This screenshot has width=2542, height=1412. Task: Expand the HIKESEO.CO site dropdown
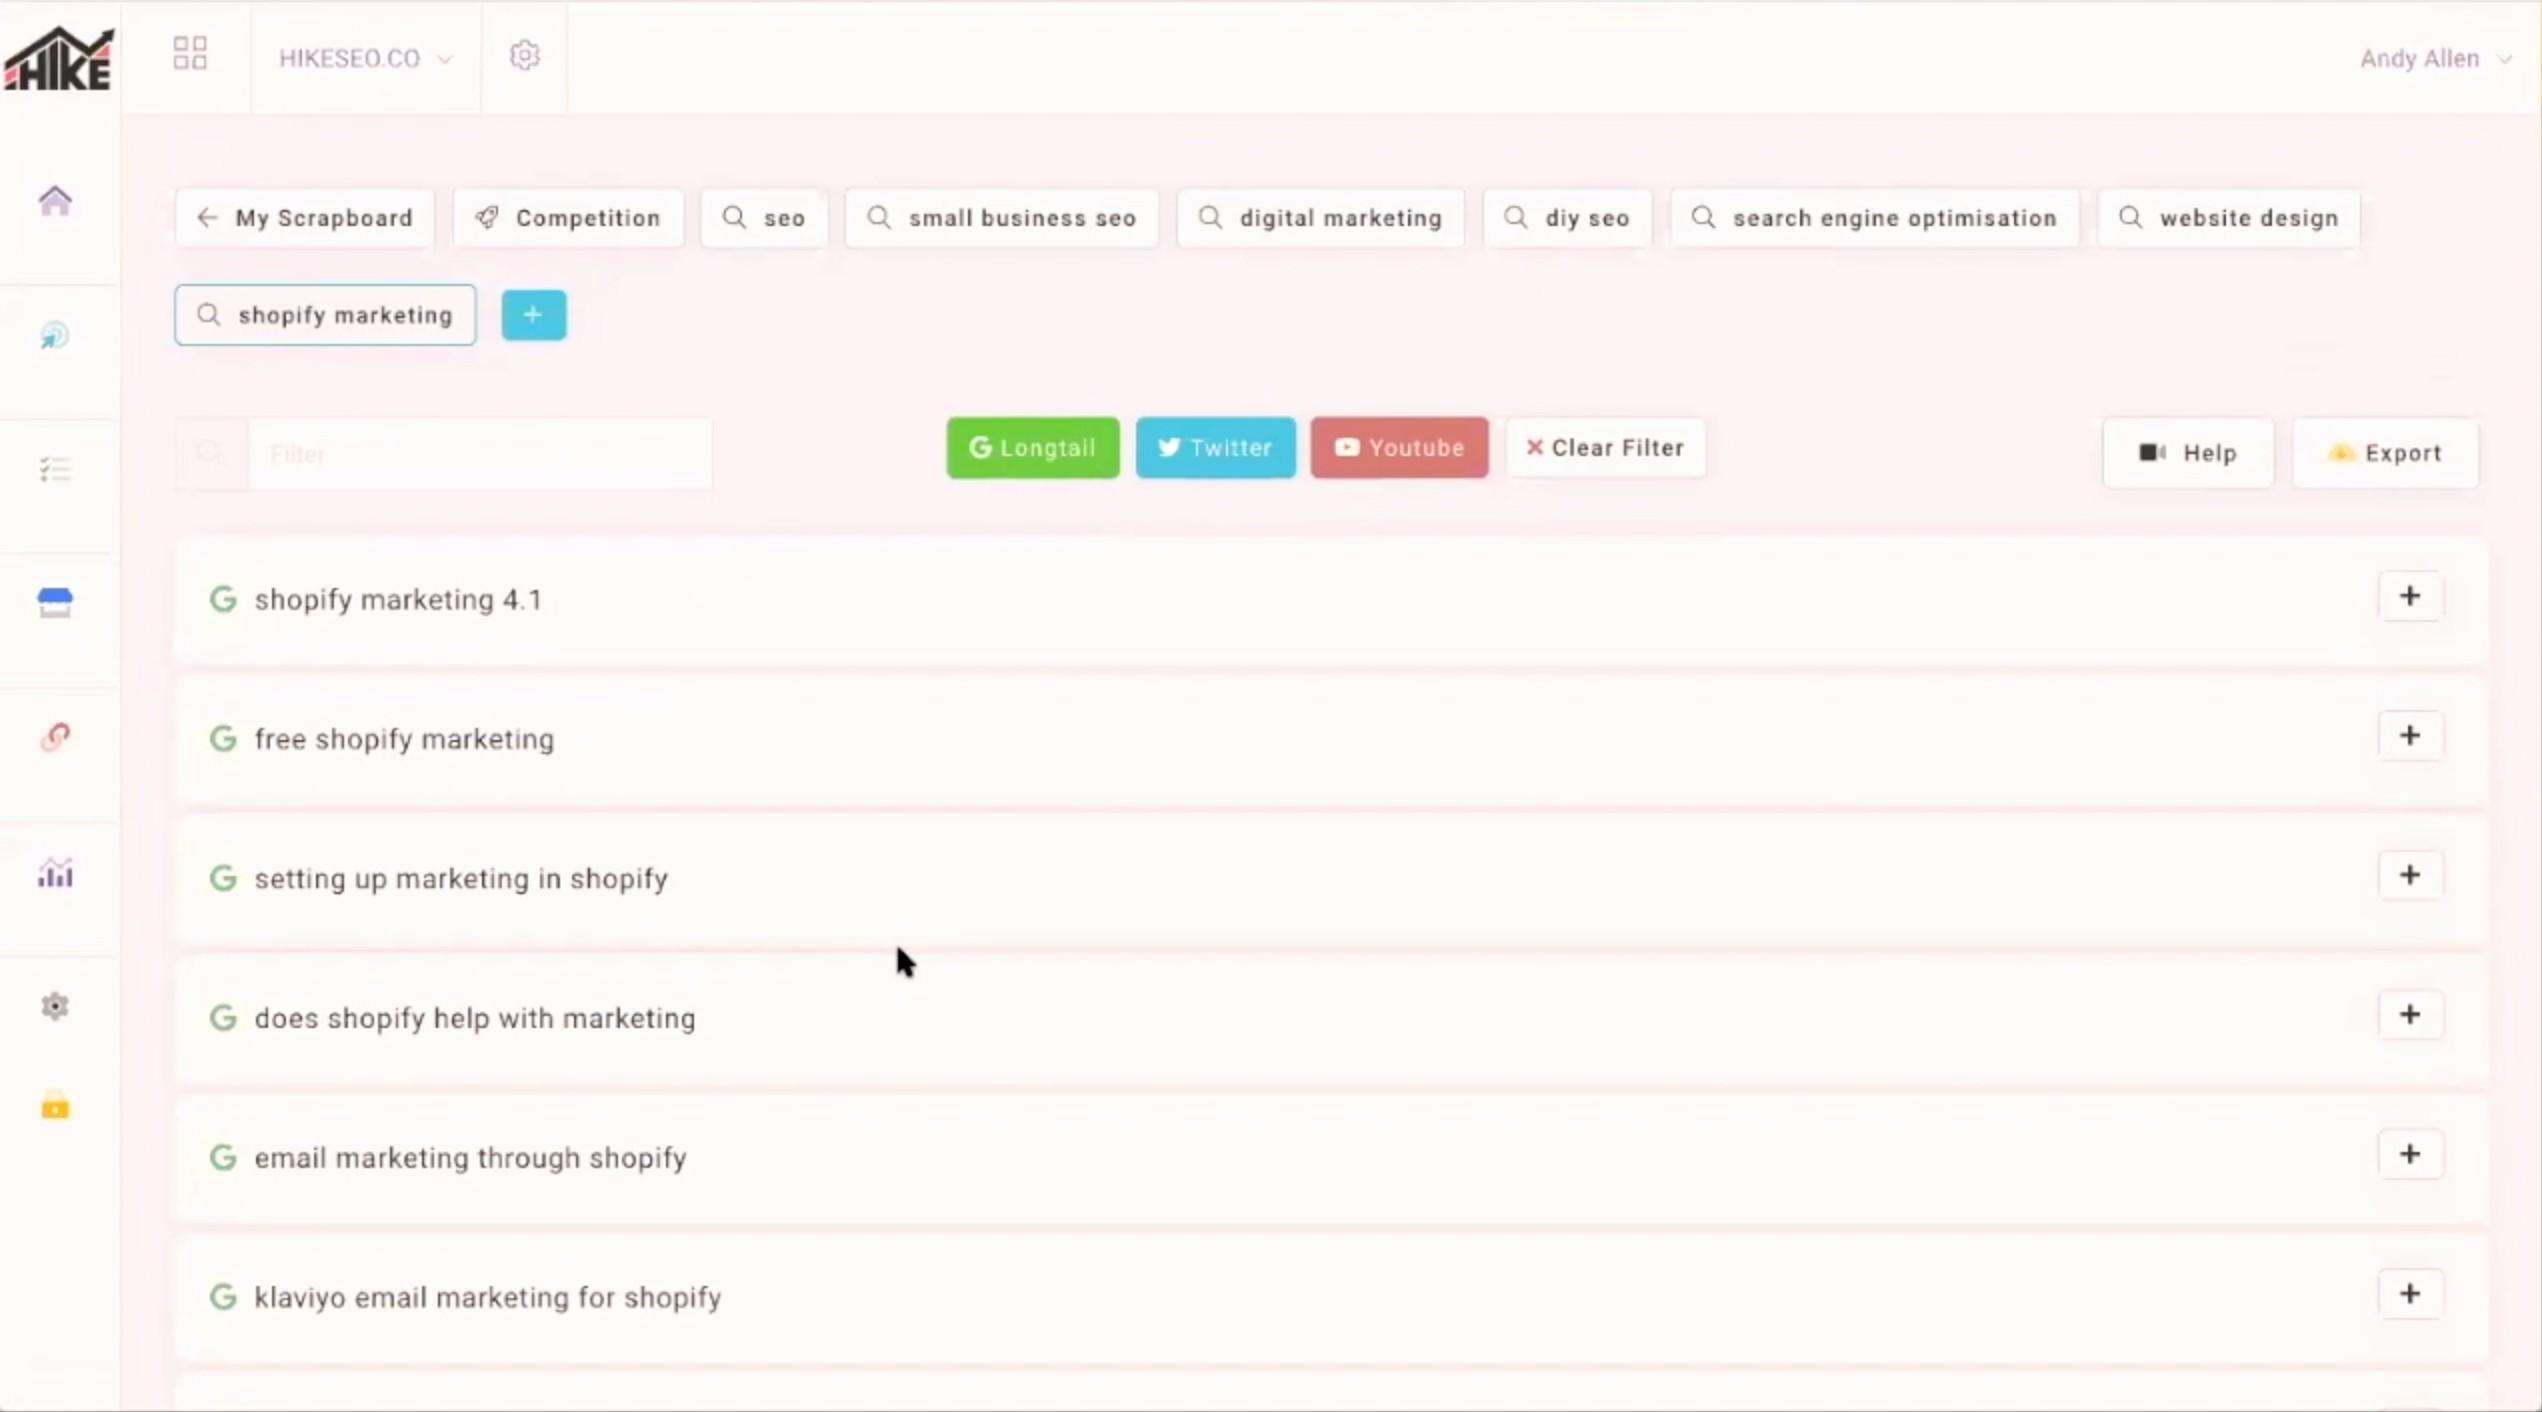(365, 58)
